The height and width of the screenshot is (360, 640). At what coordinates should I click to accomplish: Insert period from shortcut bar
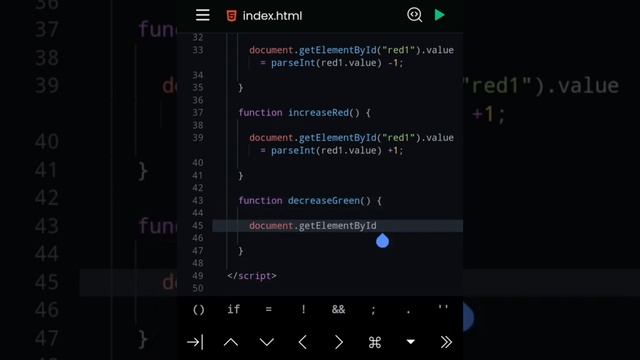click(408, 312)
